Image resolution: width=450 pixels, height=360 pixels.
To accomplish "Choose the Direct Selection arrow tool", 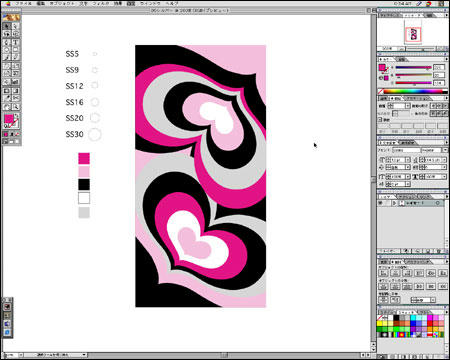I will click(x=16, y=26).
